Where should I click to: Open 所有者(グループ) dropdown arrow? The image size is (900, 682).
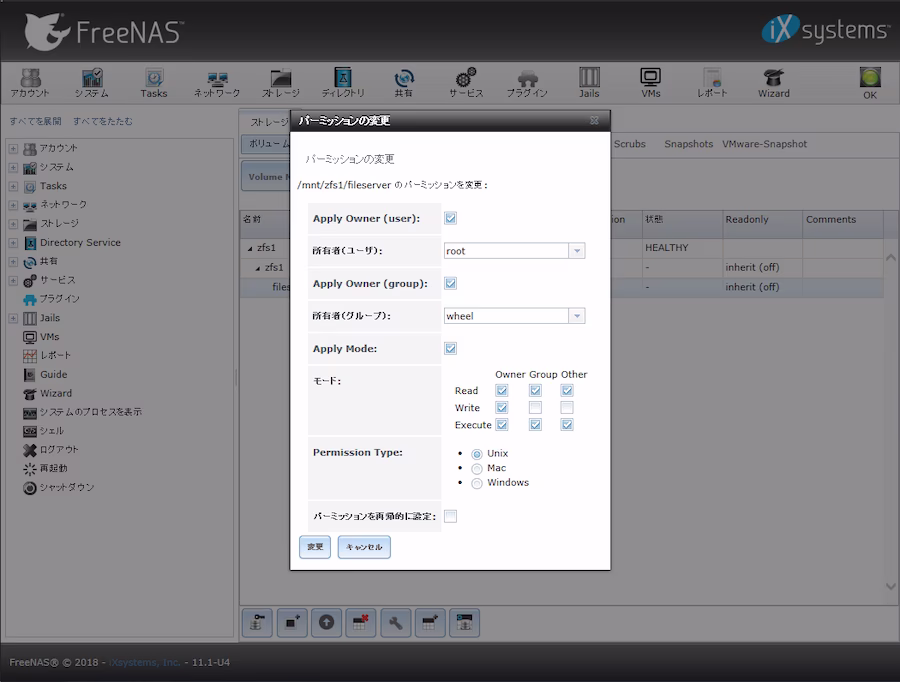[577, 316]
